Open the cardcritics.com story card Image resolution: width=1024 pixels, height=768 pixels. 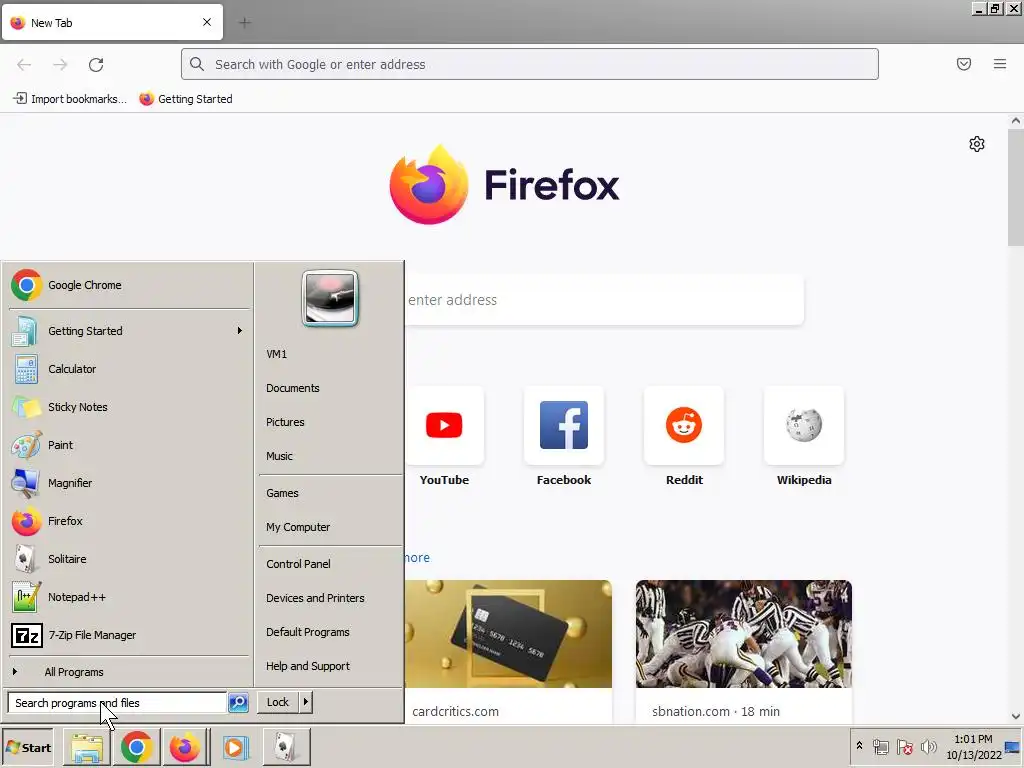[x=508, y=651]
